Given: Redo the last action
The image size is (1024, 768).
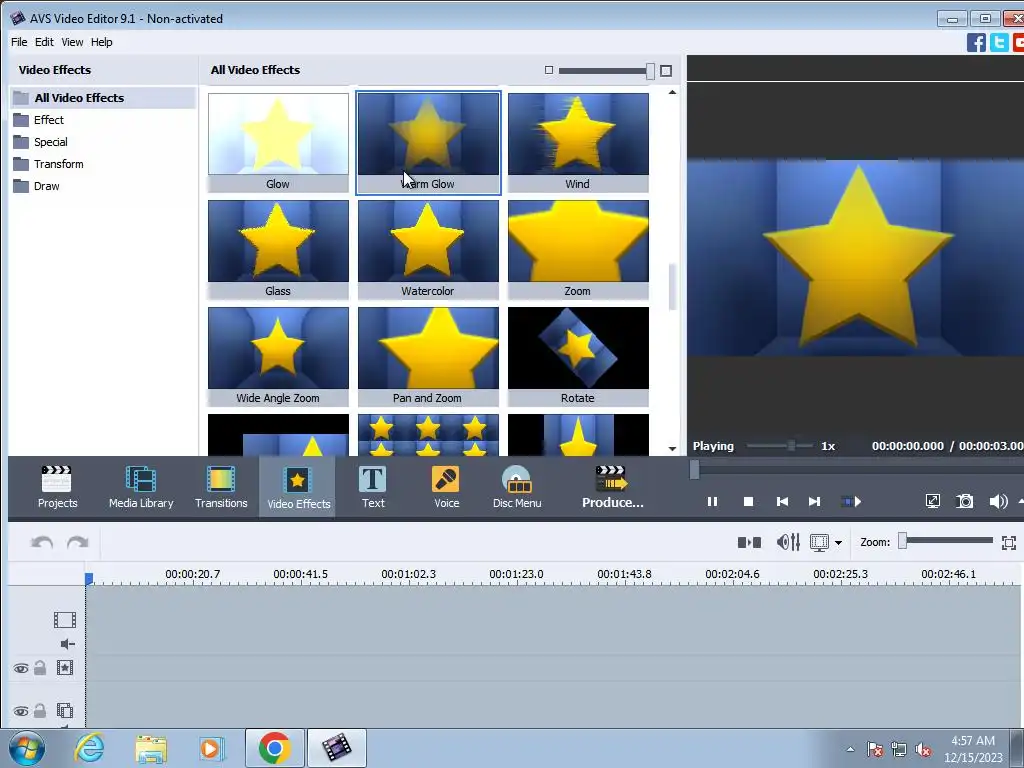Looking at the screenshot, I should pos(78,543).
